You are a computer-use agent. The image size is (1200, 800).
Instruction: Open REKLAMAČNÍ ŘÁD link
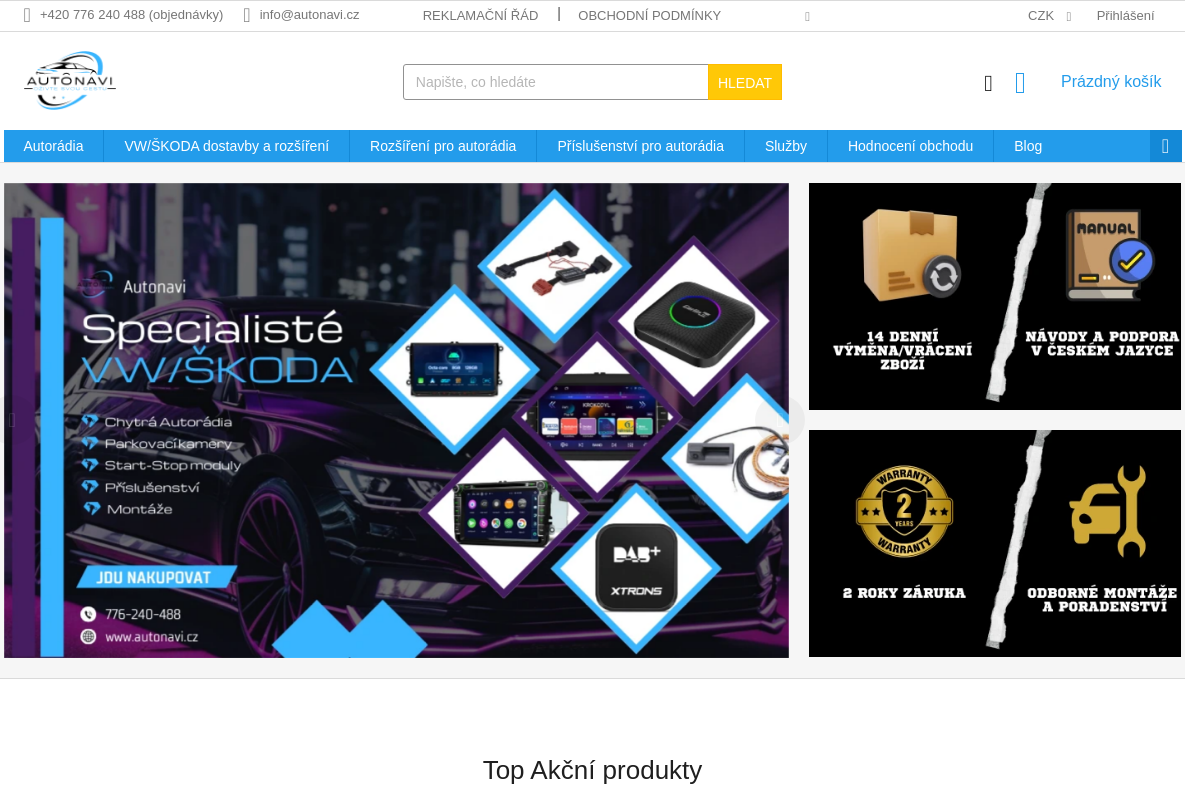[x=480, y=16]
